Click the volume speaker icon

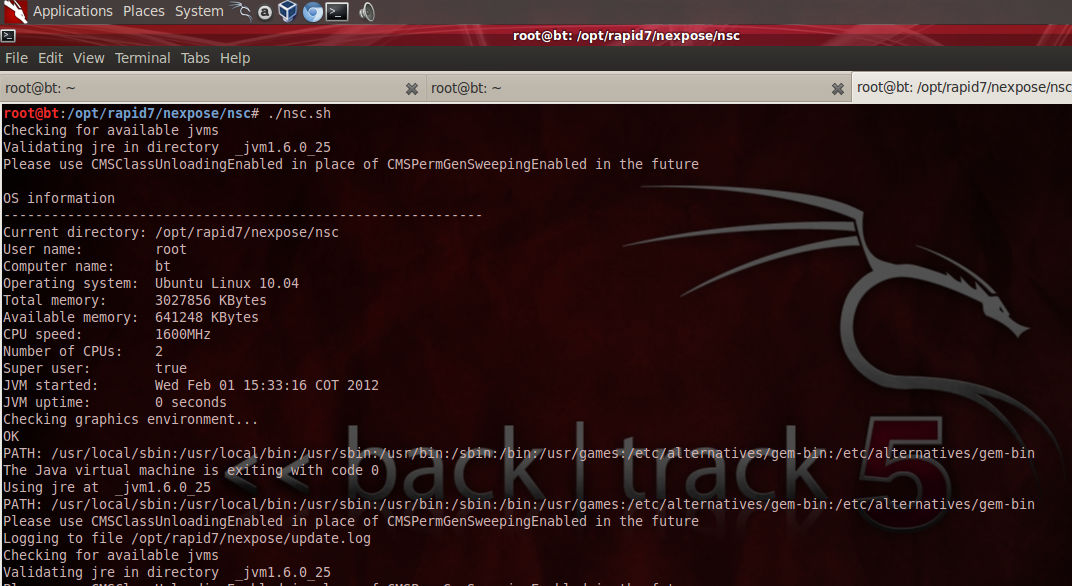point(367,12)
